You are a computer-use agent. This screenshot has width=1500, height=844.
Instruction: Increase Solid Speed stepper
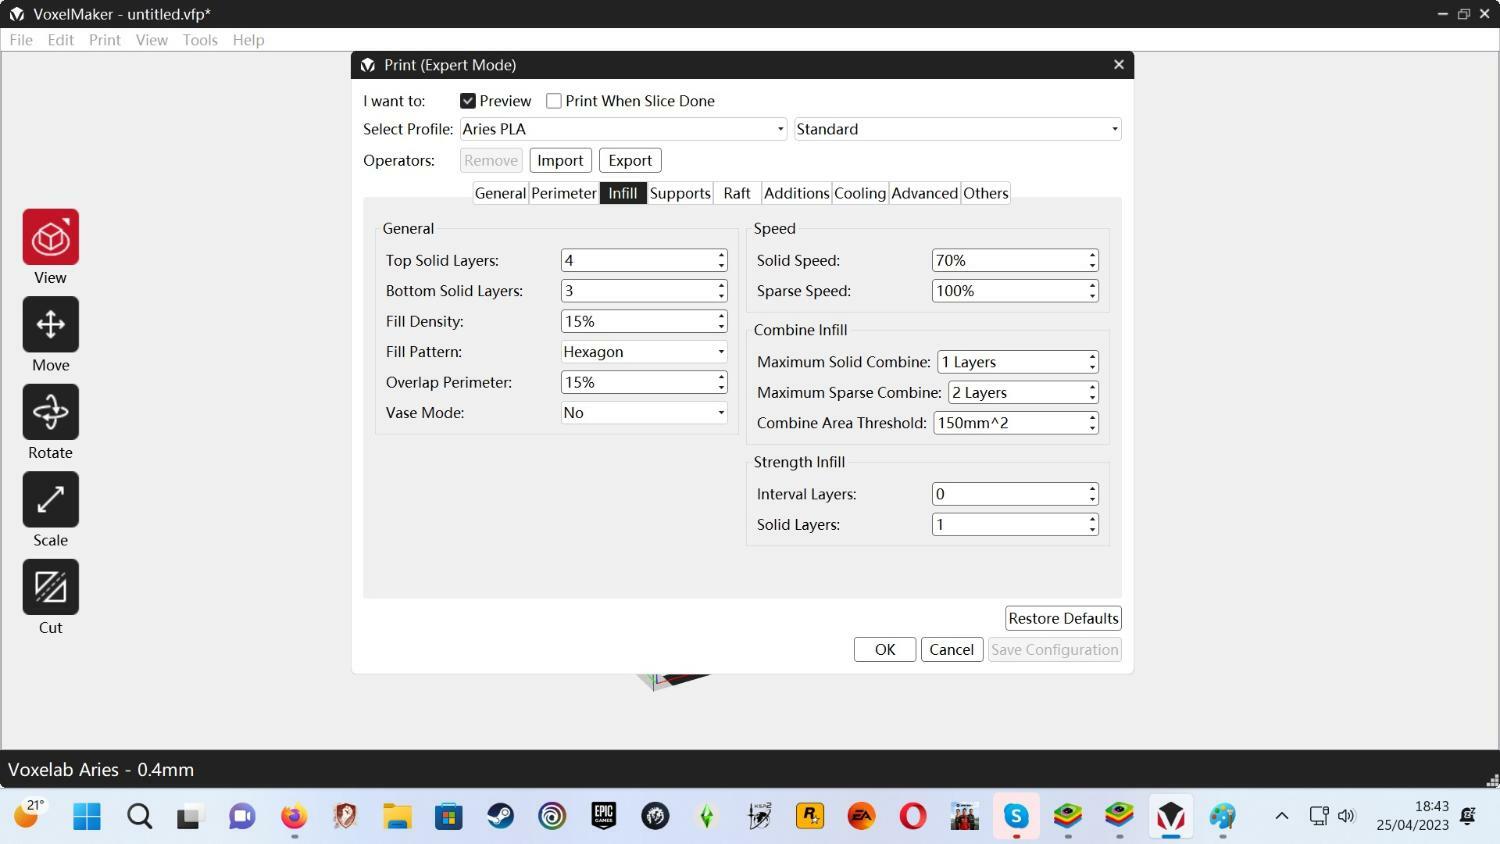click(1092, 255)
